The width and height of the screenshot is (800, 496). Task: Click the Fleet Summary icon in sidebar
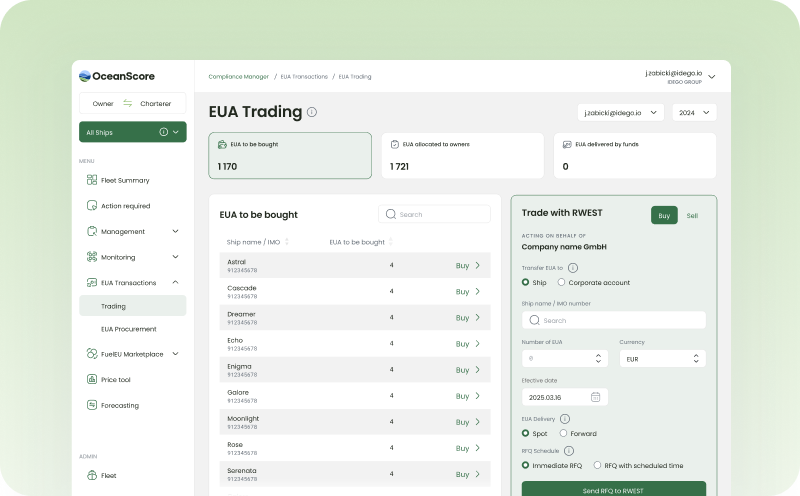click(91, 180)
